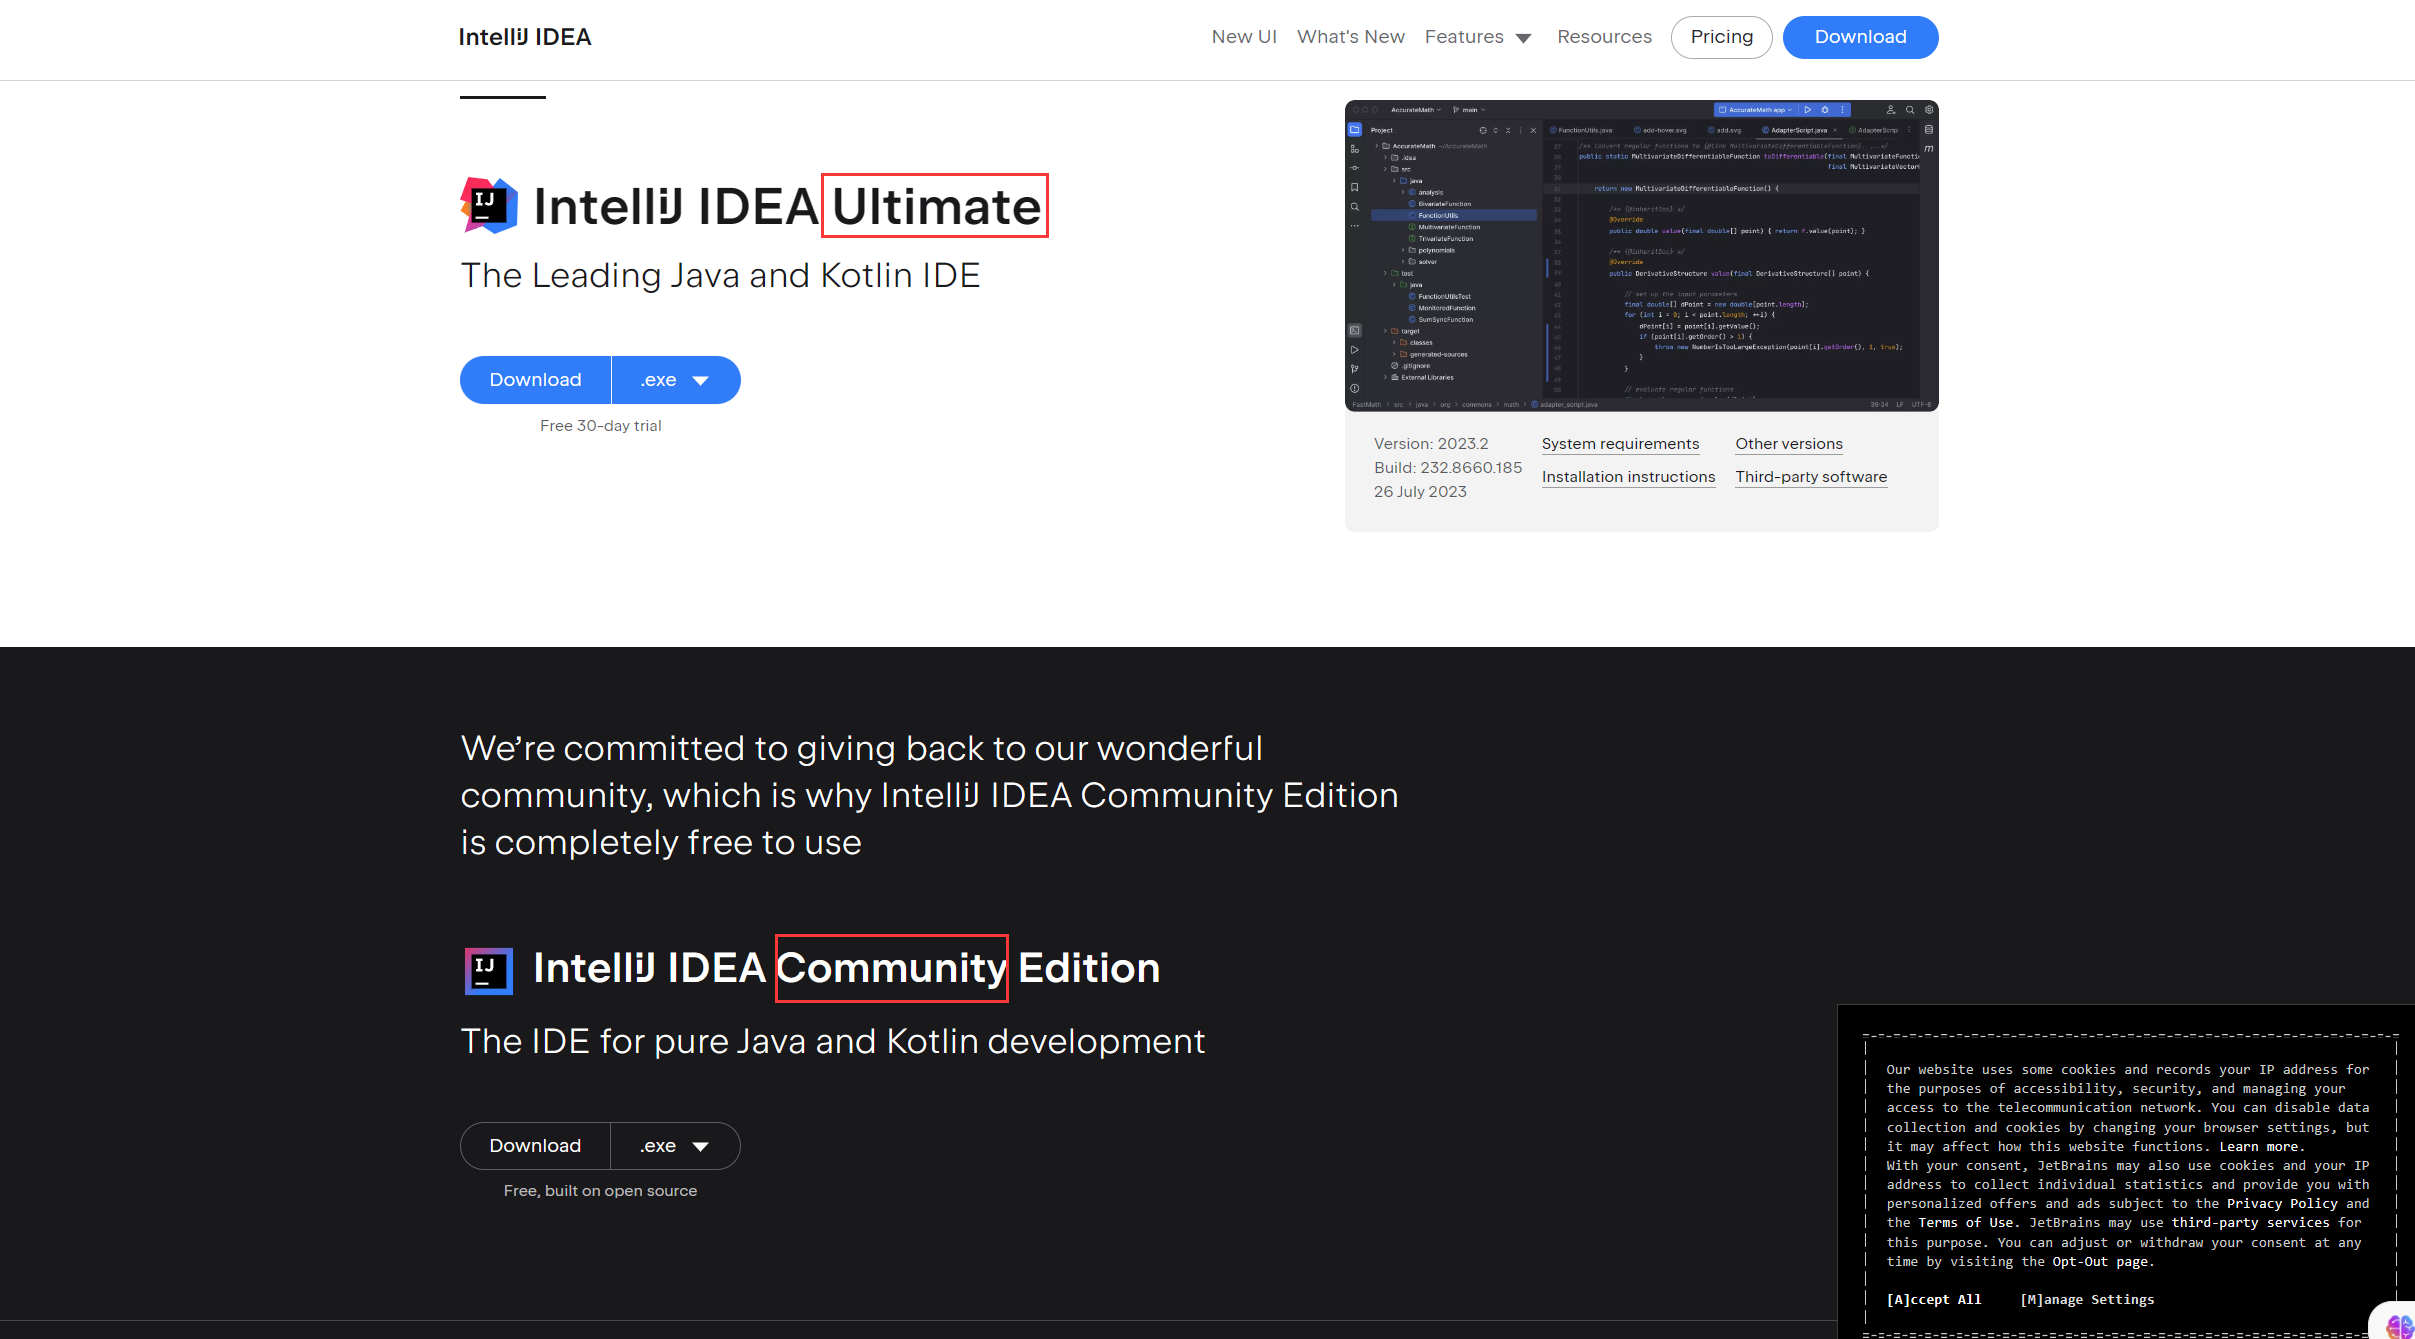Viewport: 2415px width, 1339px height.
Task: Click the blue header Download button
Action: 1859,37
